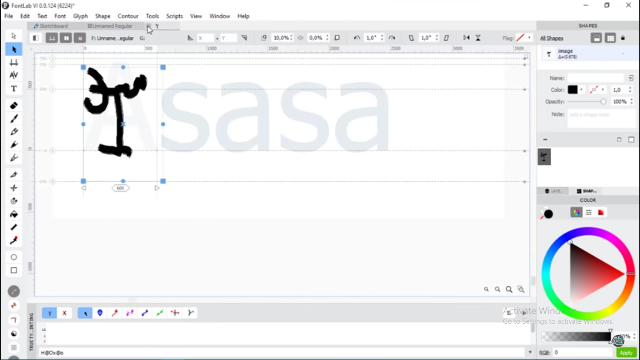Viewport: 640px width, 360px height.
Task: Toggle the second dark view button
Action: pos(66,38)
